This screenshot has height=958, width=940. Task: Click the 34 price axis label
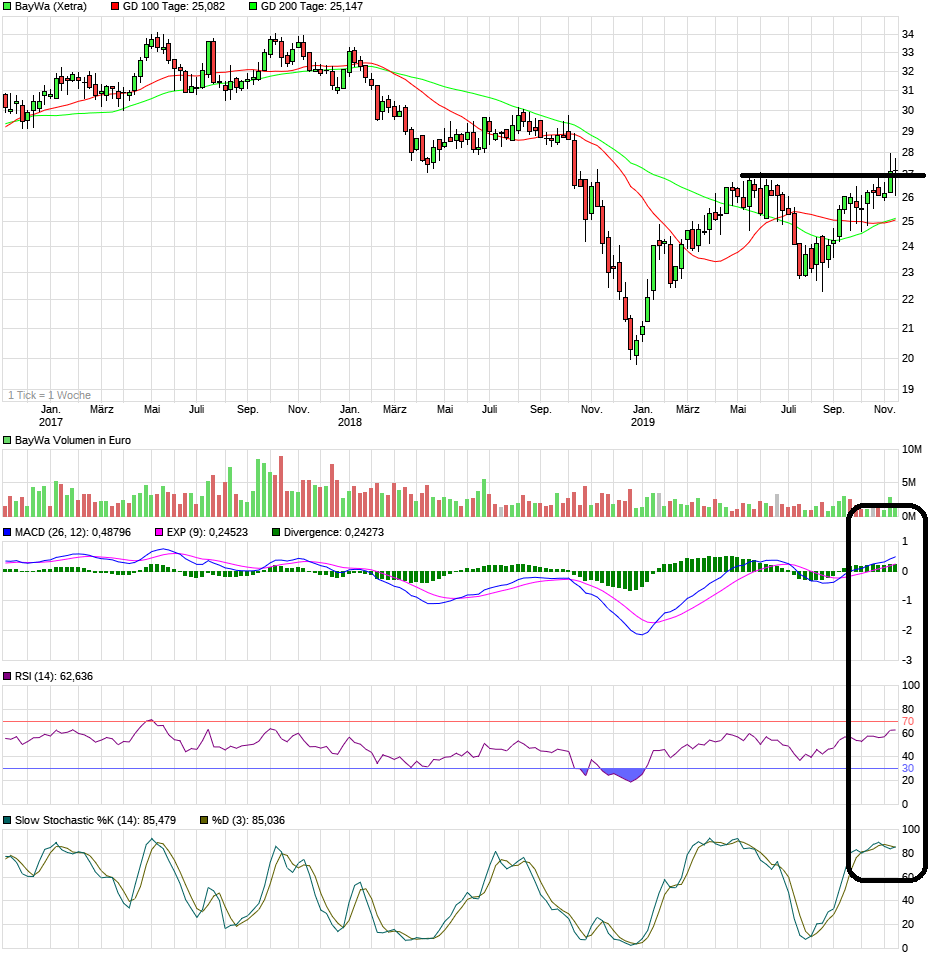[908, 34]
